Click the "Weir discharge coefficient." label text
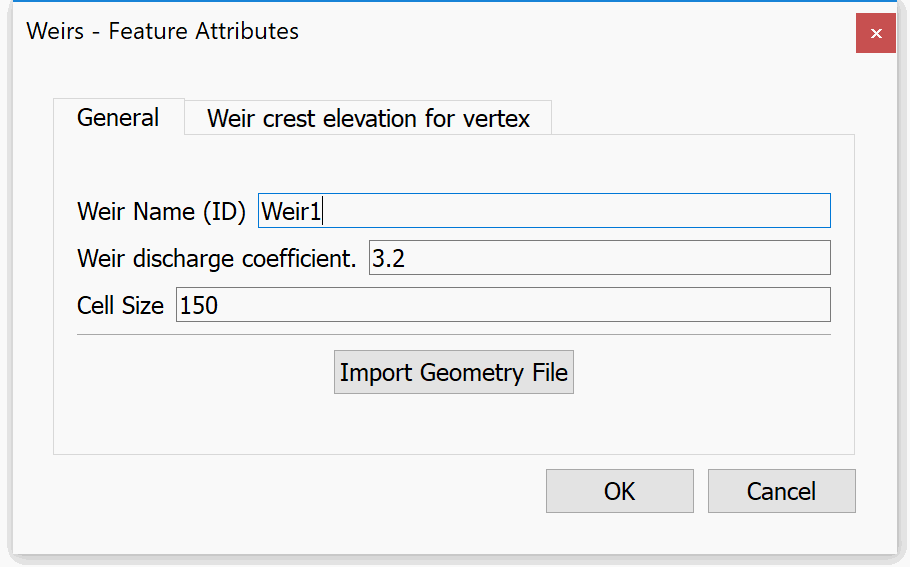The width and height of the screenshot is (910, 567). tap(216, 258)
